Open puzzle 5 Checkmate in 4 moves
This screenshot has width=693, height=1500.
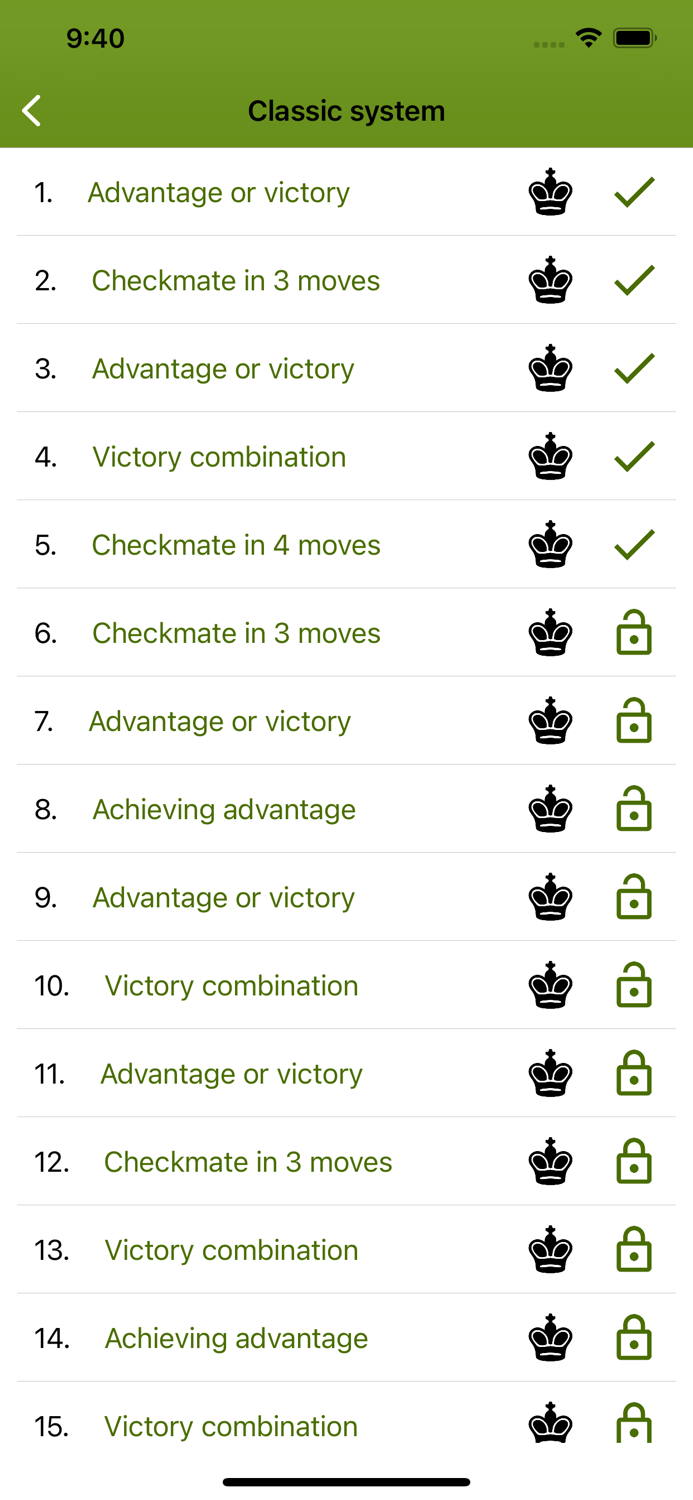pyautogui.click(x=236, y=545)
